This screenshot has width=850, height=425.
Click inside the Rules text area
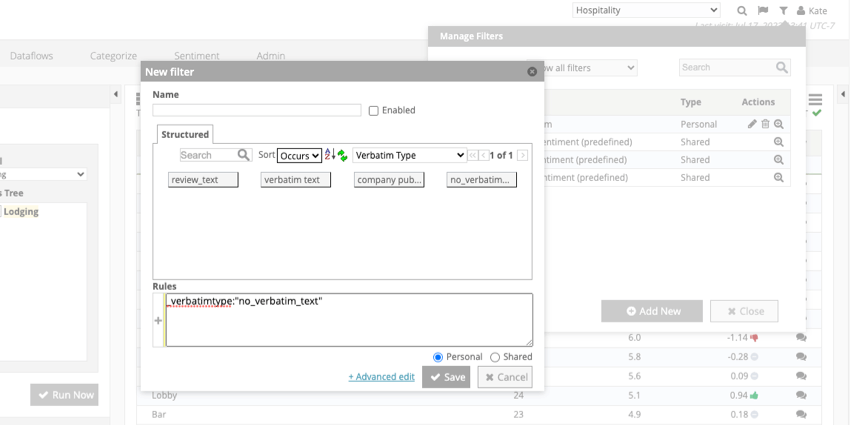(x=349, y=320)
